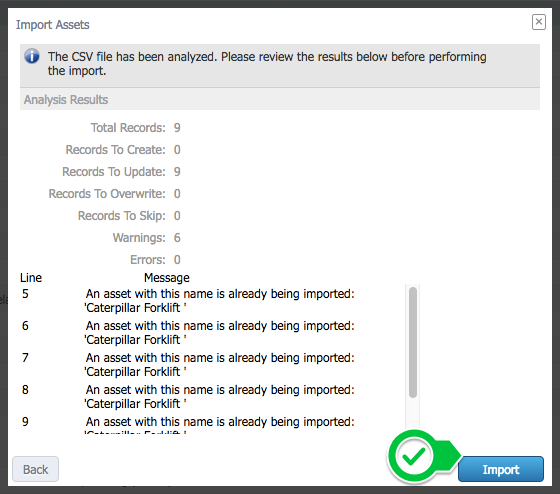The height and width of the screenshot is (494, 560).
Task: Select the warning message for line 7
Action: pos(220,365)
